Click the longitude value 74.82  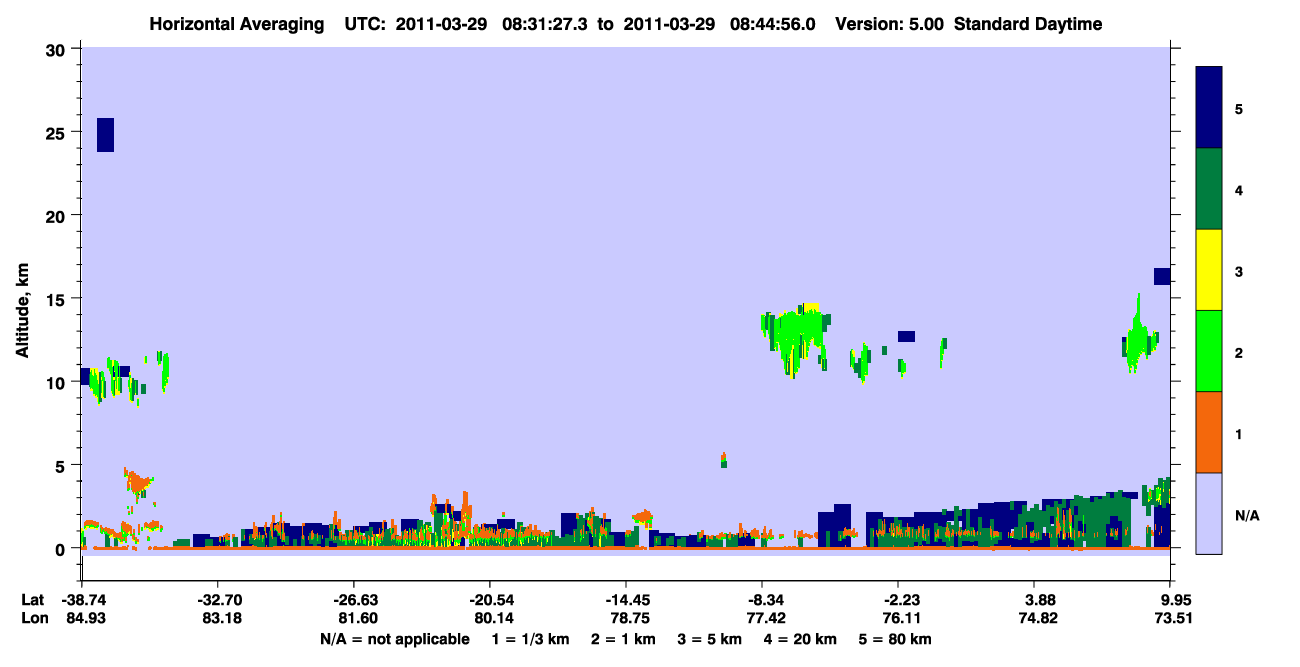pyautogui.click(x=1038, y=618)
